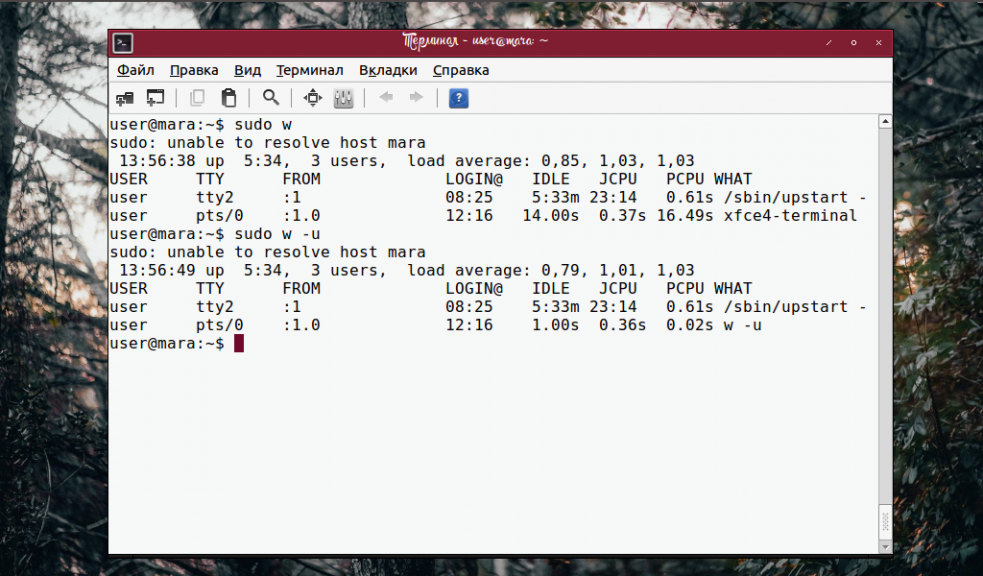This screenshot has height=576, width=983.
Task: Open the Файл menu
Action: [x=135, y=70]
